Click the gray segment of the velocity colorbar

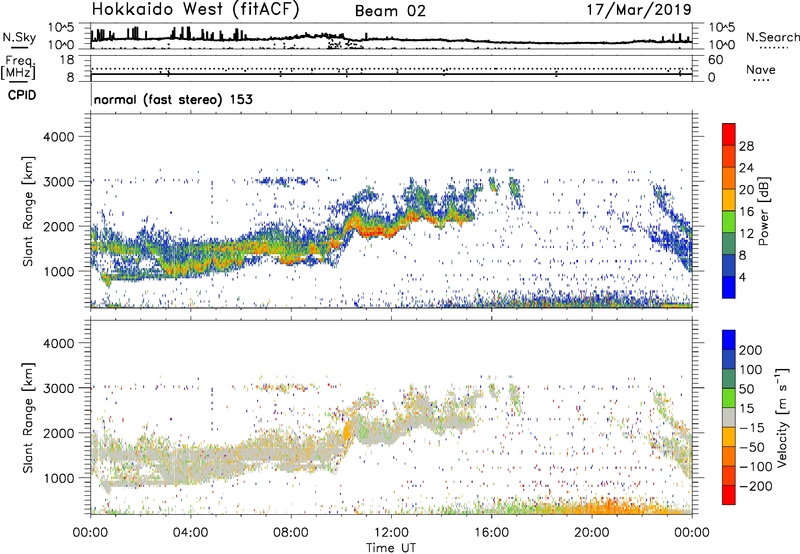(729, 418)
